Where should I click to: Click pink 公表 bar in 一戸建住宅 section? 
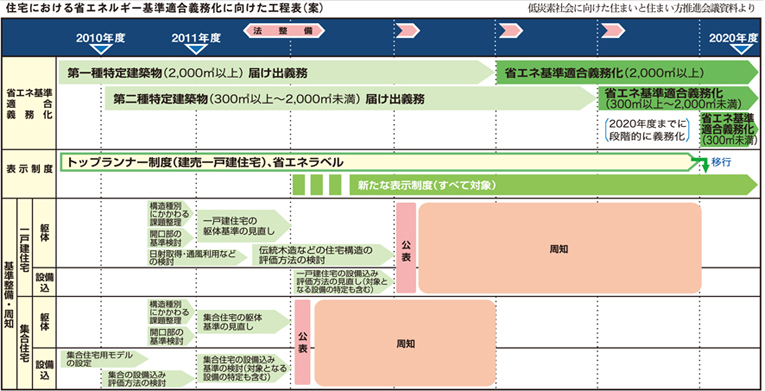406,248
